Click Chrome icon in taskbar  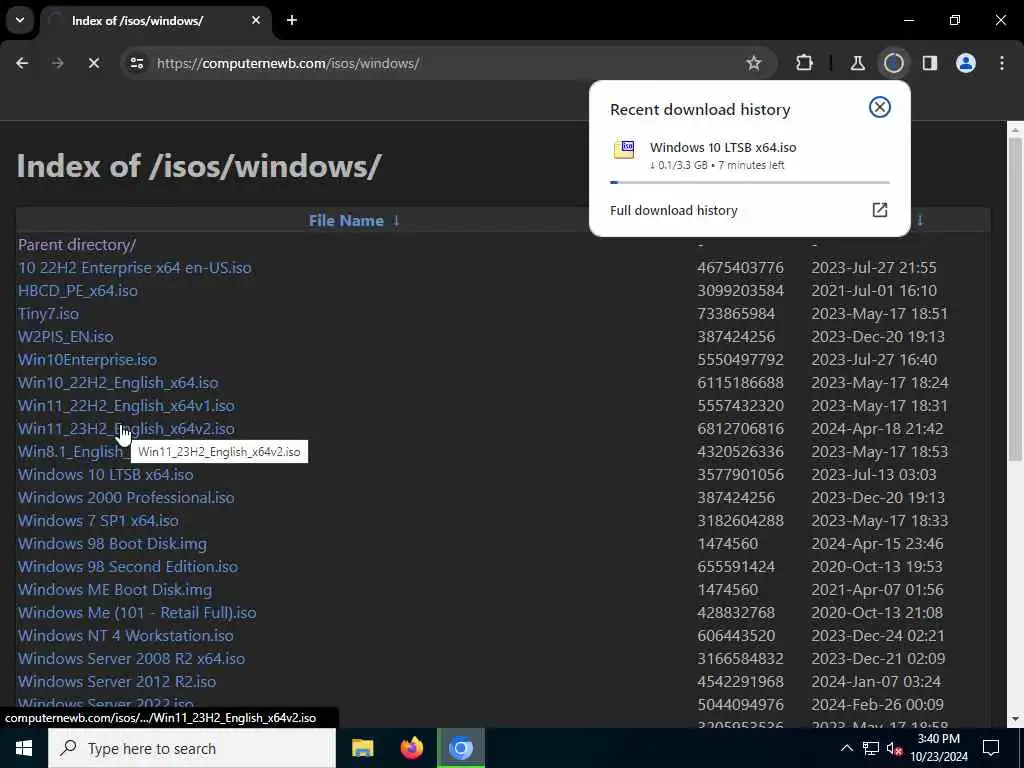click(460, 748)
